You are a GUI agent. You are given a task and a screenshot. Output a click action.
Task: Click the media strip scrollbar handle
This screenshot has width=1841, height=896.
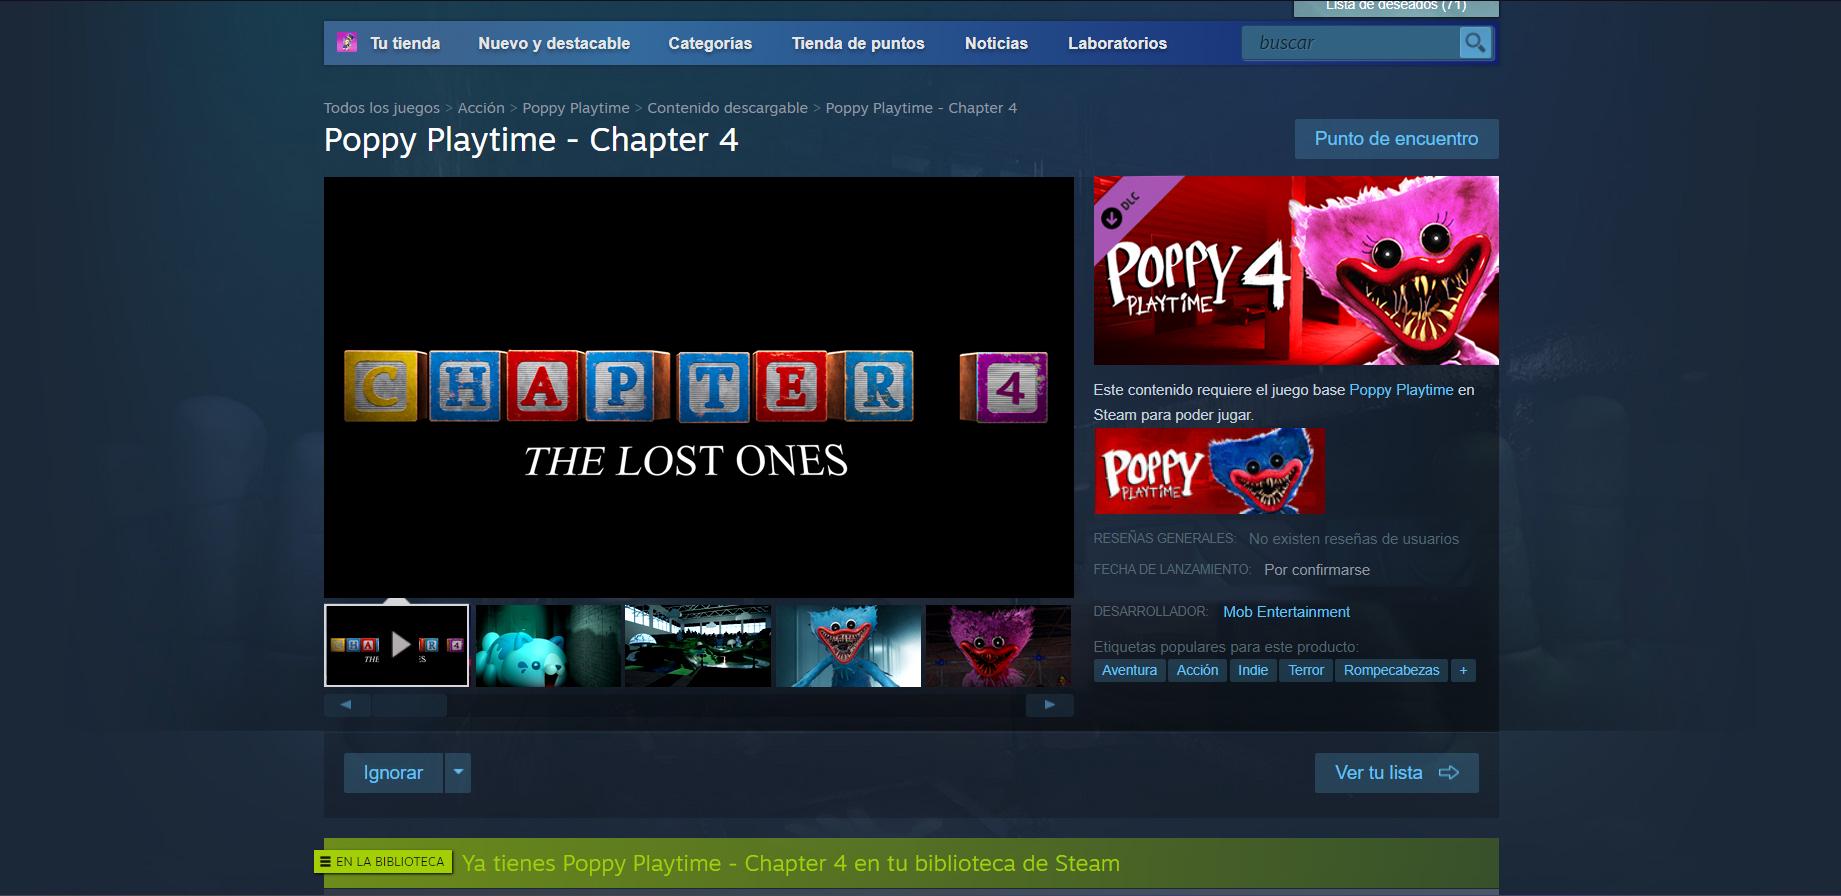click(409, 705)
